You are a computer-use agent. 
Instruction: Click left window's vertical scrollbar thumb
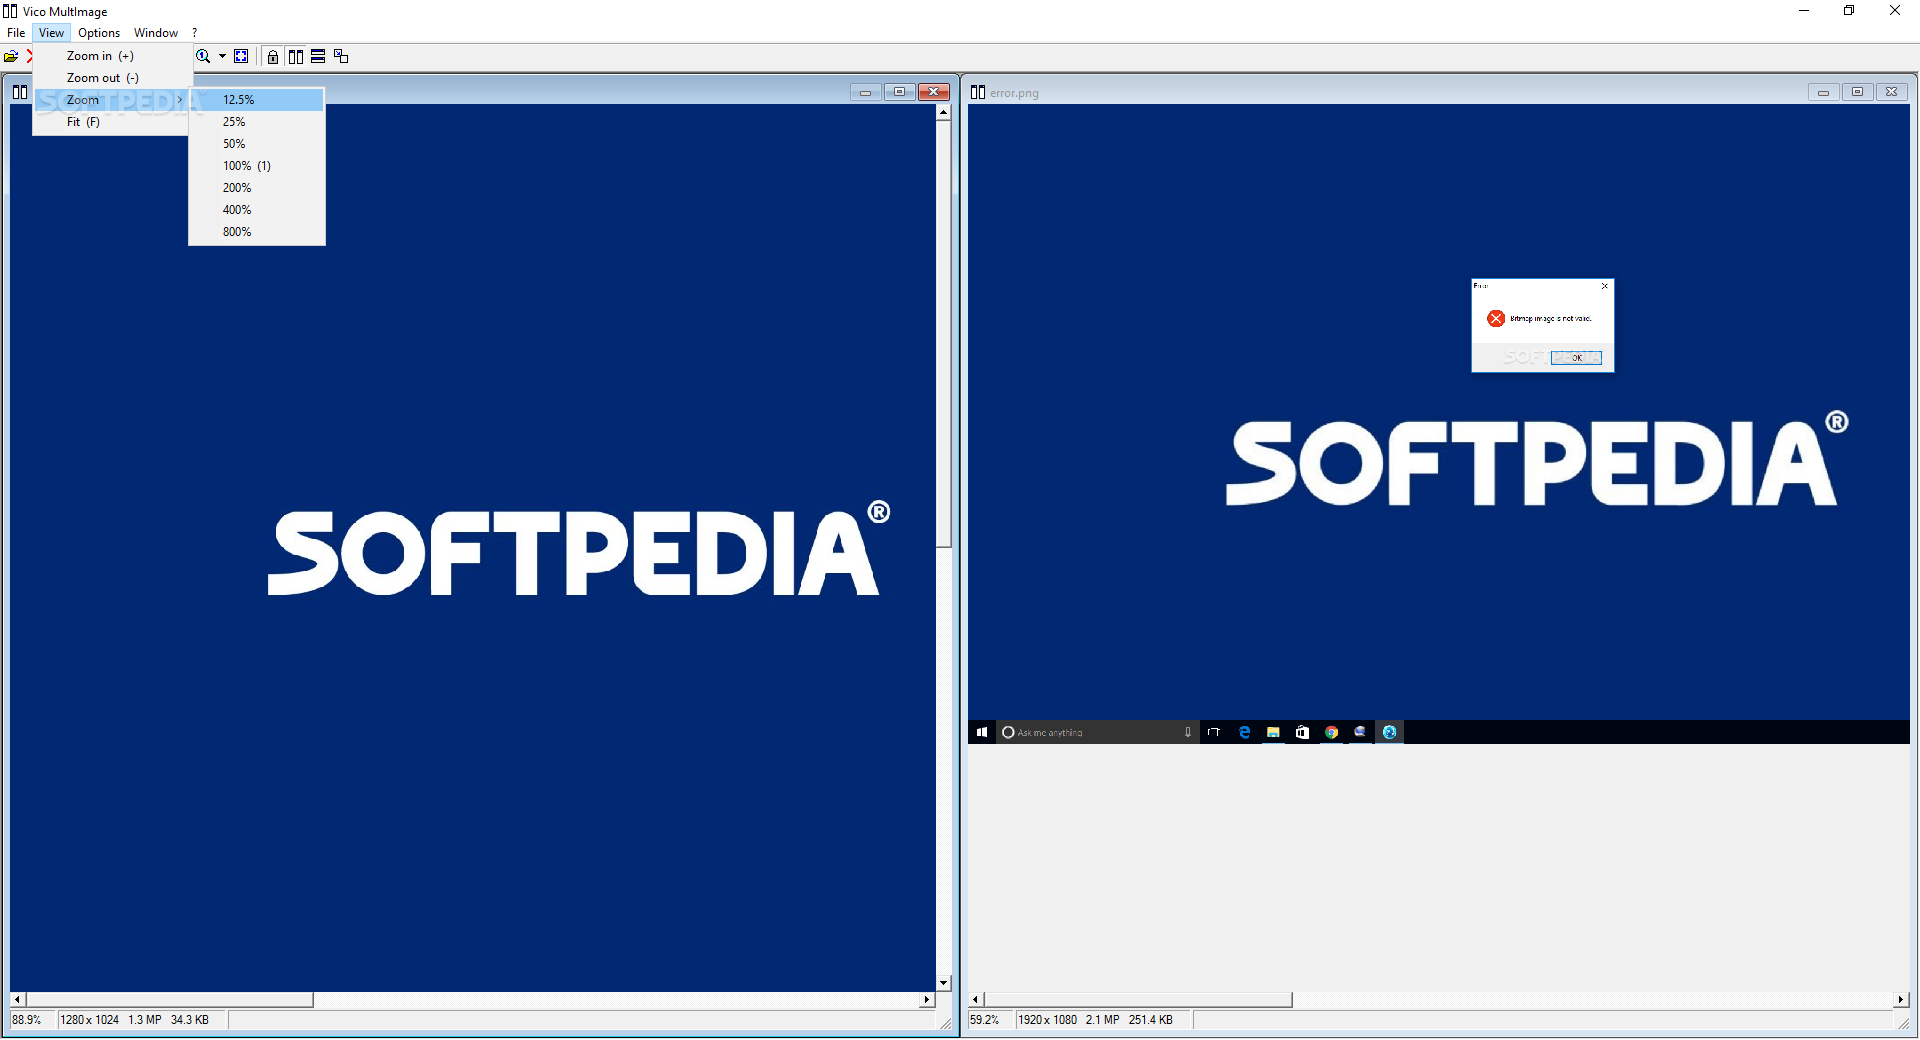[x=943, y=334]
